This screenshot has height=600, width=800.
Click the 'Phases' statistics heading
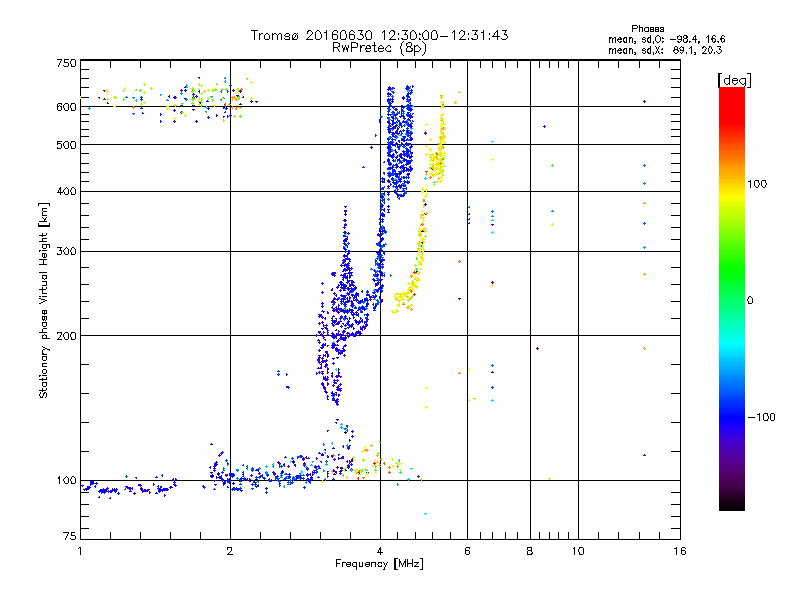coord(647,29)
